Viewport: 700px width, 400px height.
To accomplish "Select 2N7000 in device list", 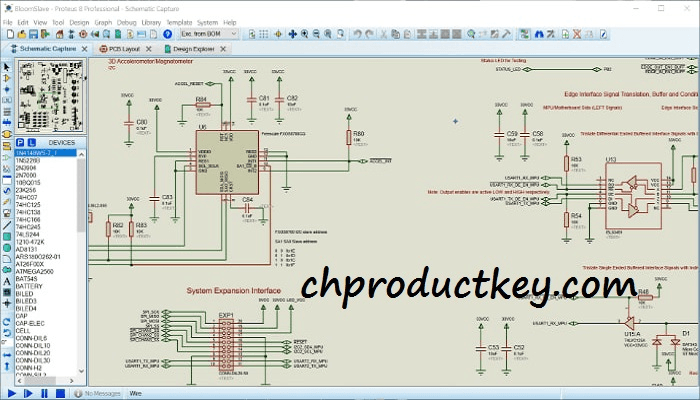I will 26,175.
